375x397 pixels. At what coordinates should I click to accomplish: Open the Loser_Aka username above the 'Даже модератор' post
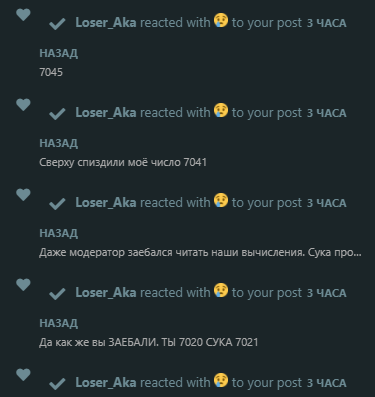click(x=106, y=203)
